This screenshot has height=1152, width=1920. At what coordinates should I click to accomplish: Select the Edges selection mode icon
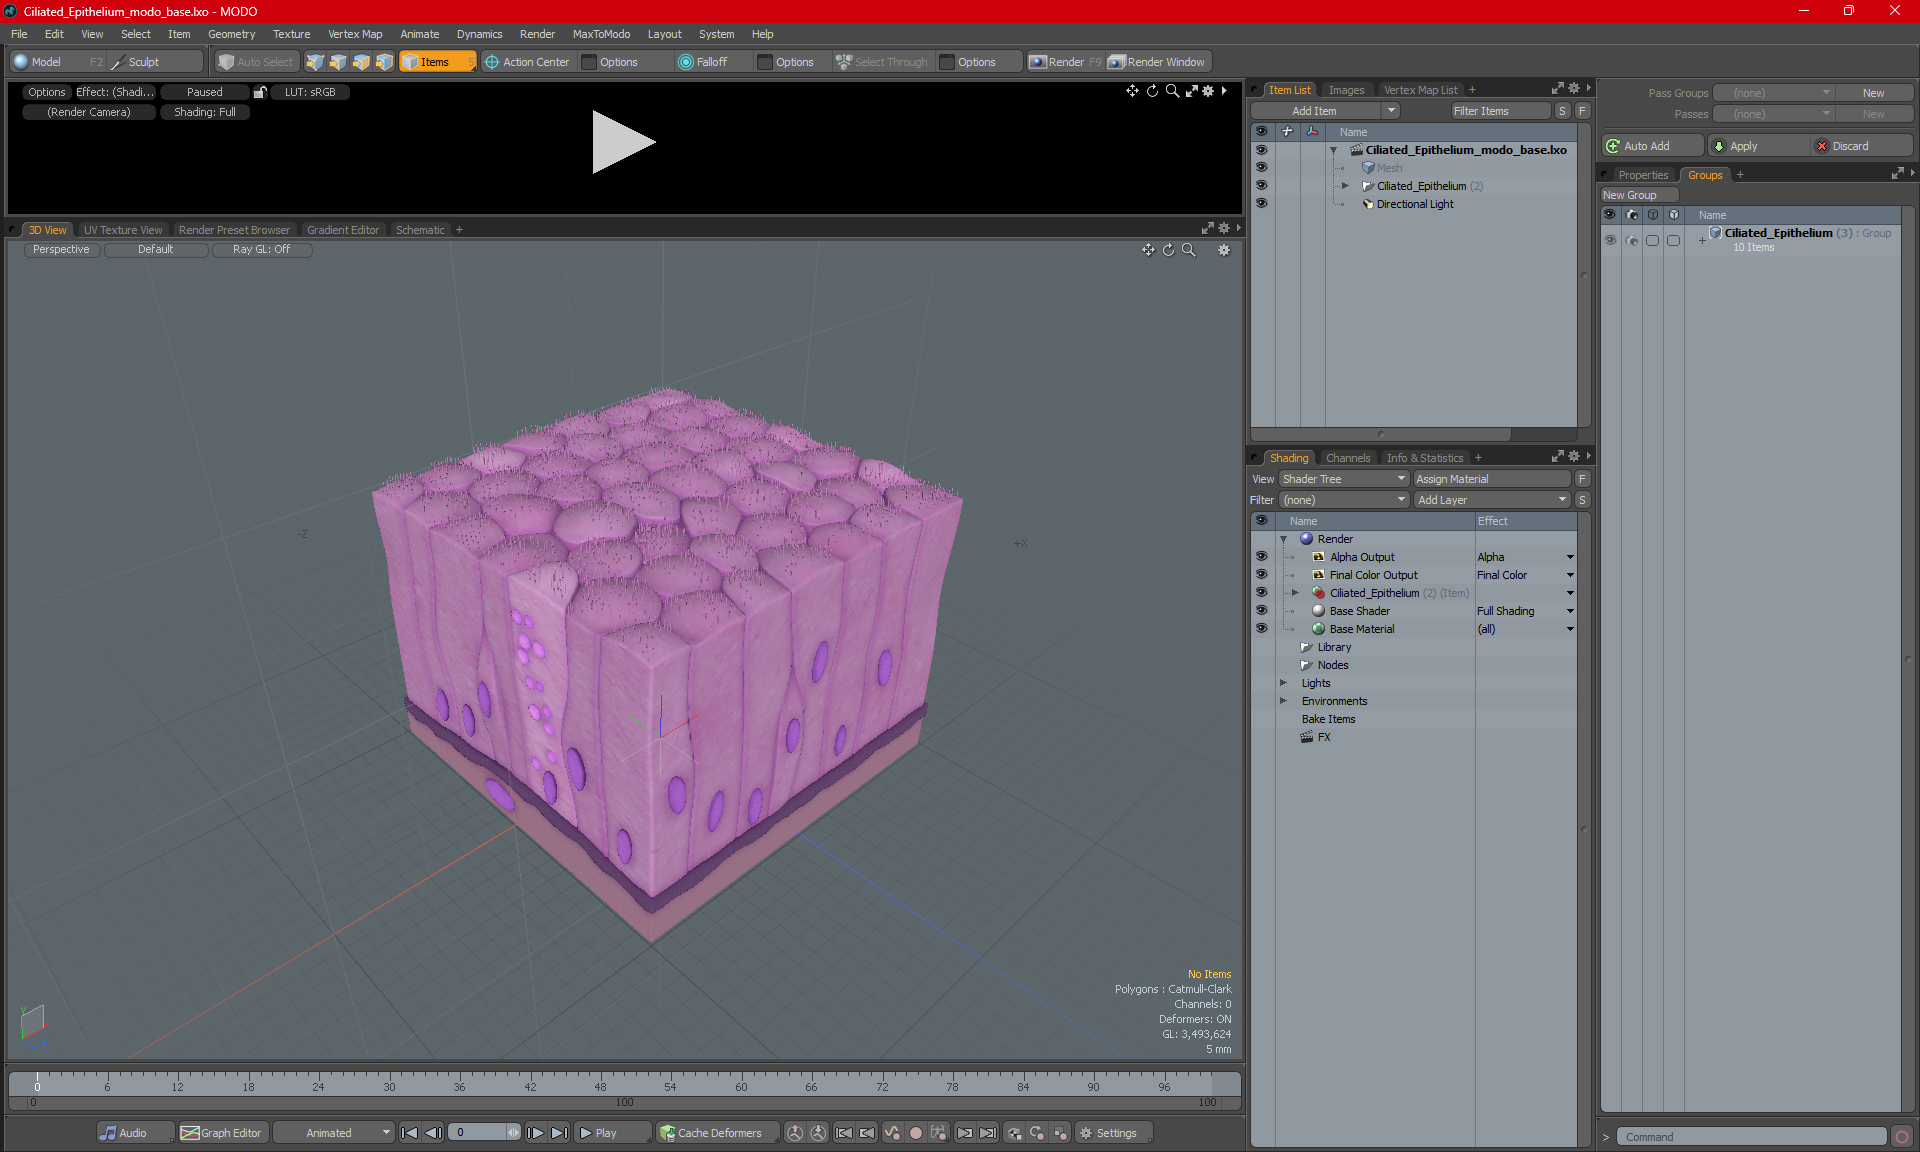(338, 62)
